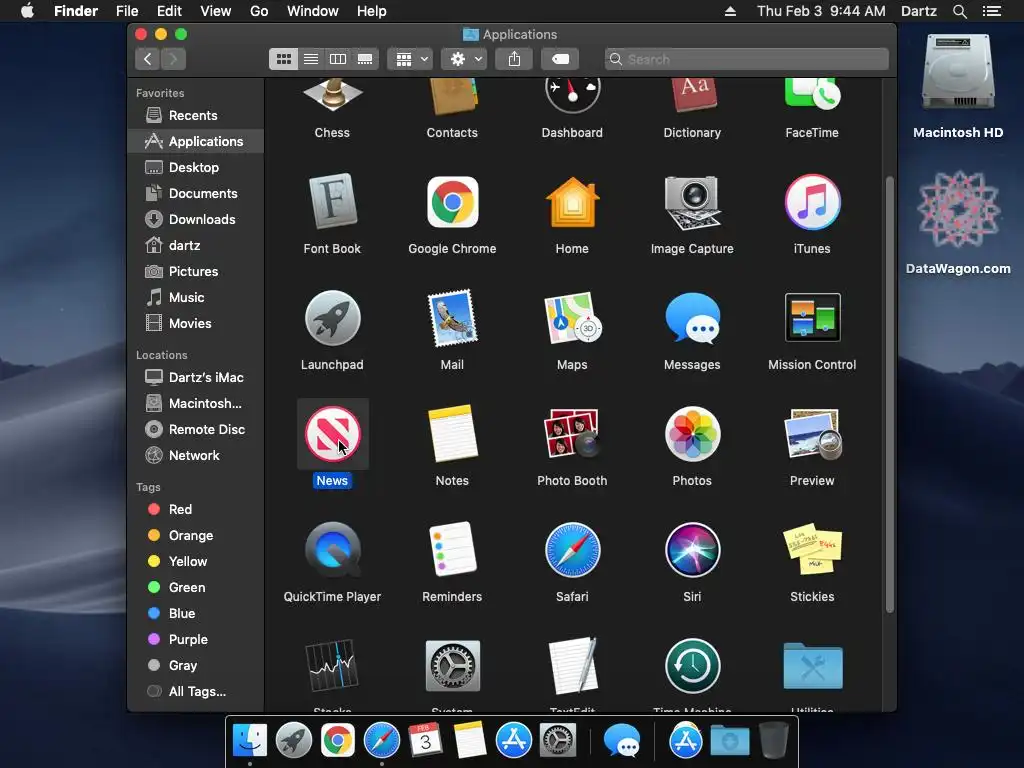Select the Utilities folder icon
The height and width of the screenshot is (768, 1024).
[812, 665]
